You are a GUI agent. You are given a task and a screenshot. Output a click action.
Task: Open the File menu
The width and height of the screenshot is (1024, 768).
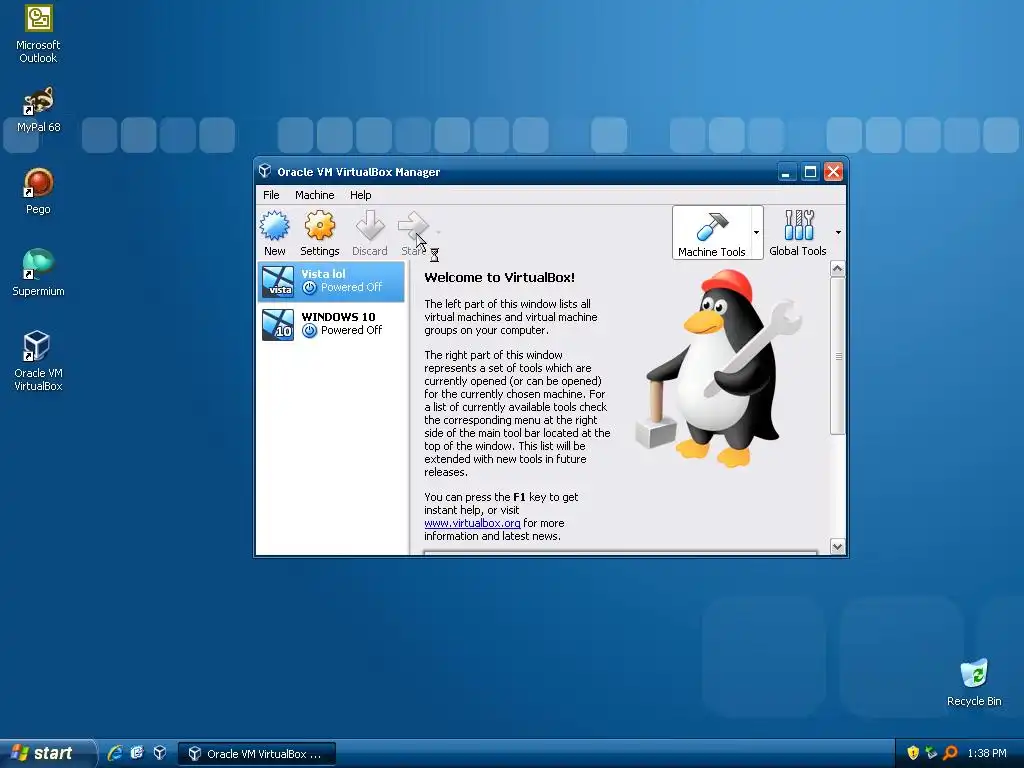[x=271, y=195]
